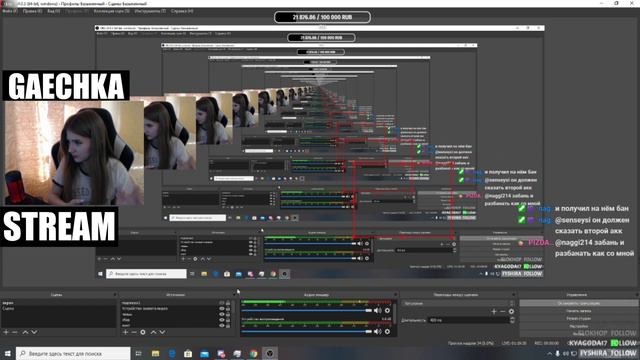640x360 pixels.
Task: Open Windows Start menu
Action: click(x=7, y=353)
